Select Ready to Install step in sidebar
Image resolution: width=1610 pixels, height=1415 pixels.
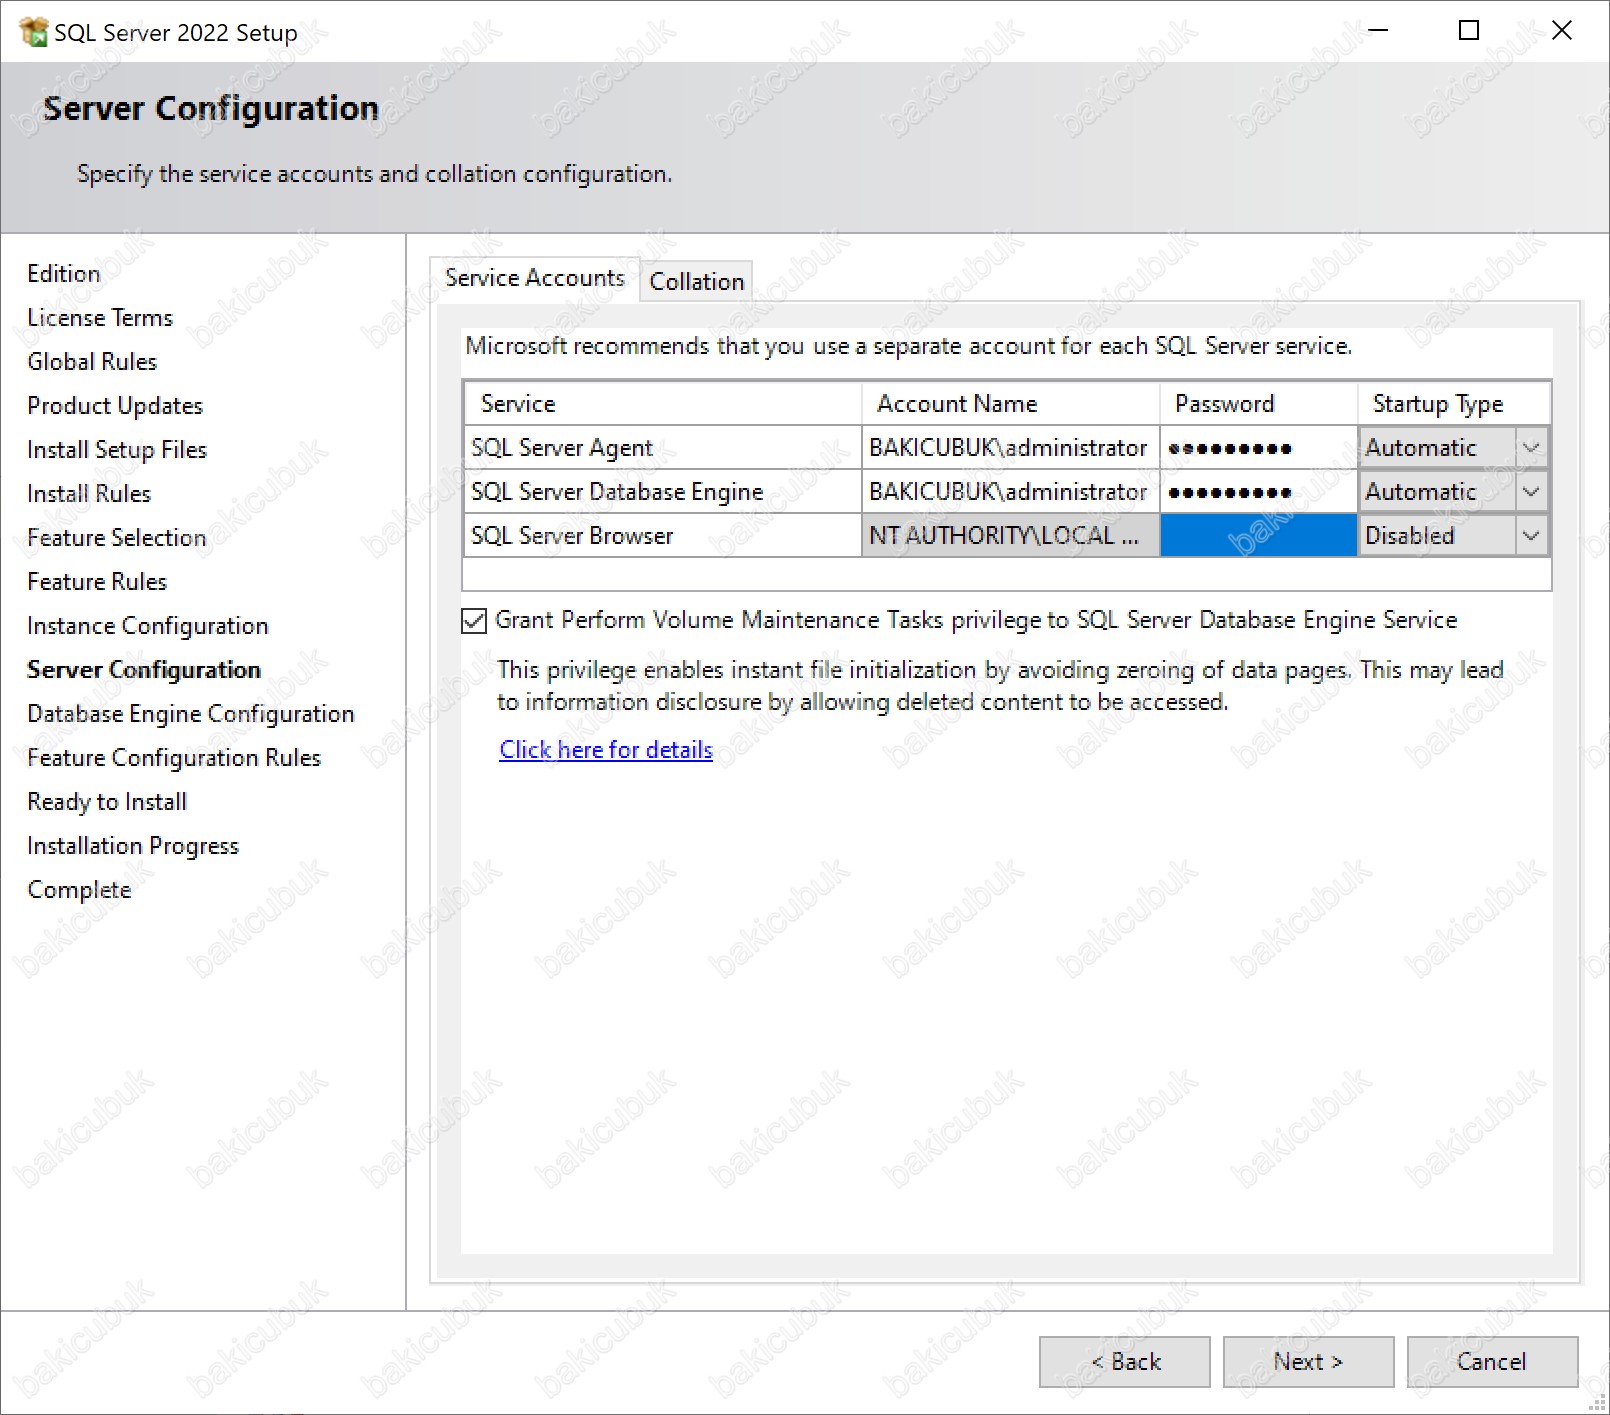107,802
